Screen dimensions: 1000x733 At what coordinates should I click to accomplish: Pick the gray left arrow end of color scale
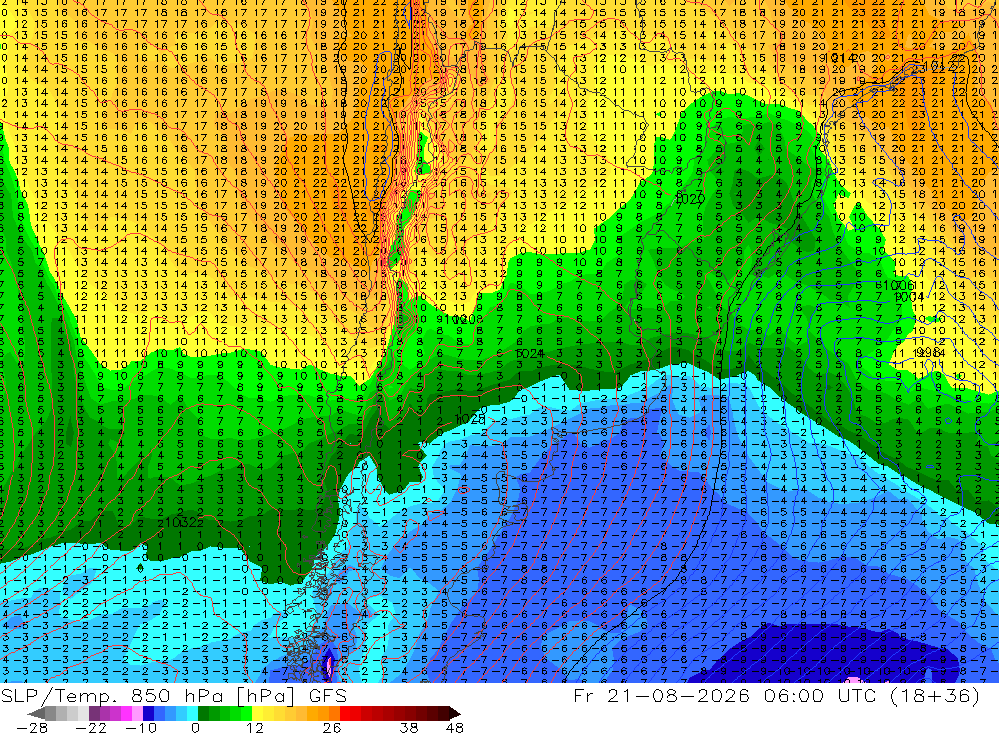pos(37,713)
